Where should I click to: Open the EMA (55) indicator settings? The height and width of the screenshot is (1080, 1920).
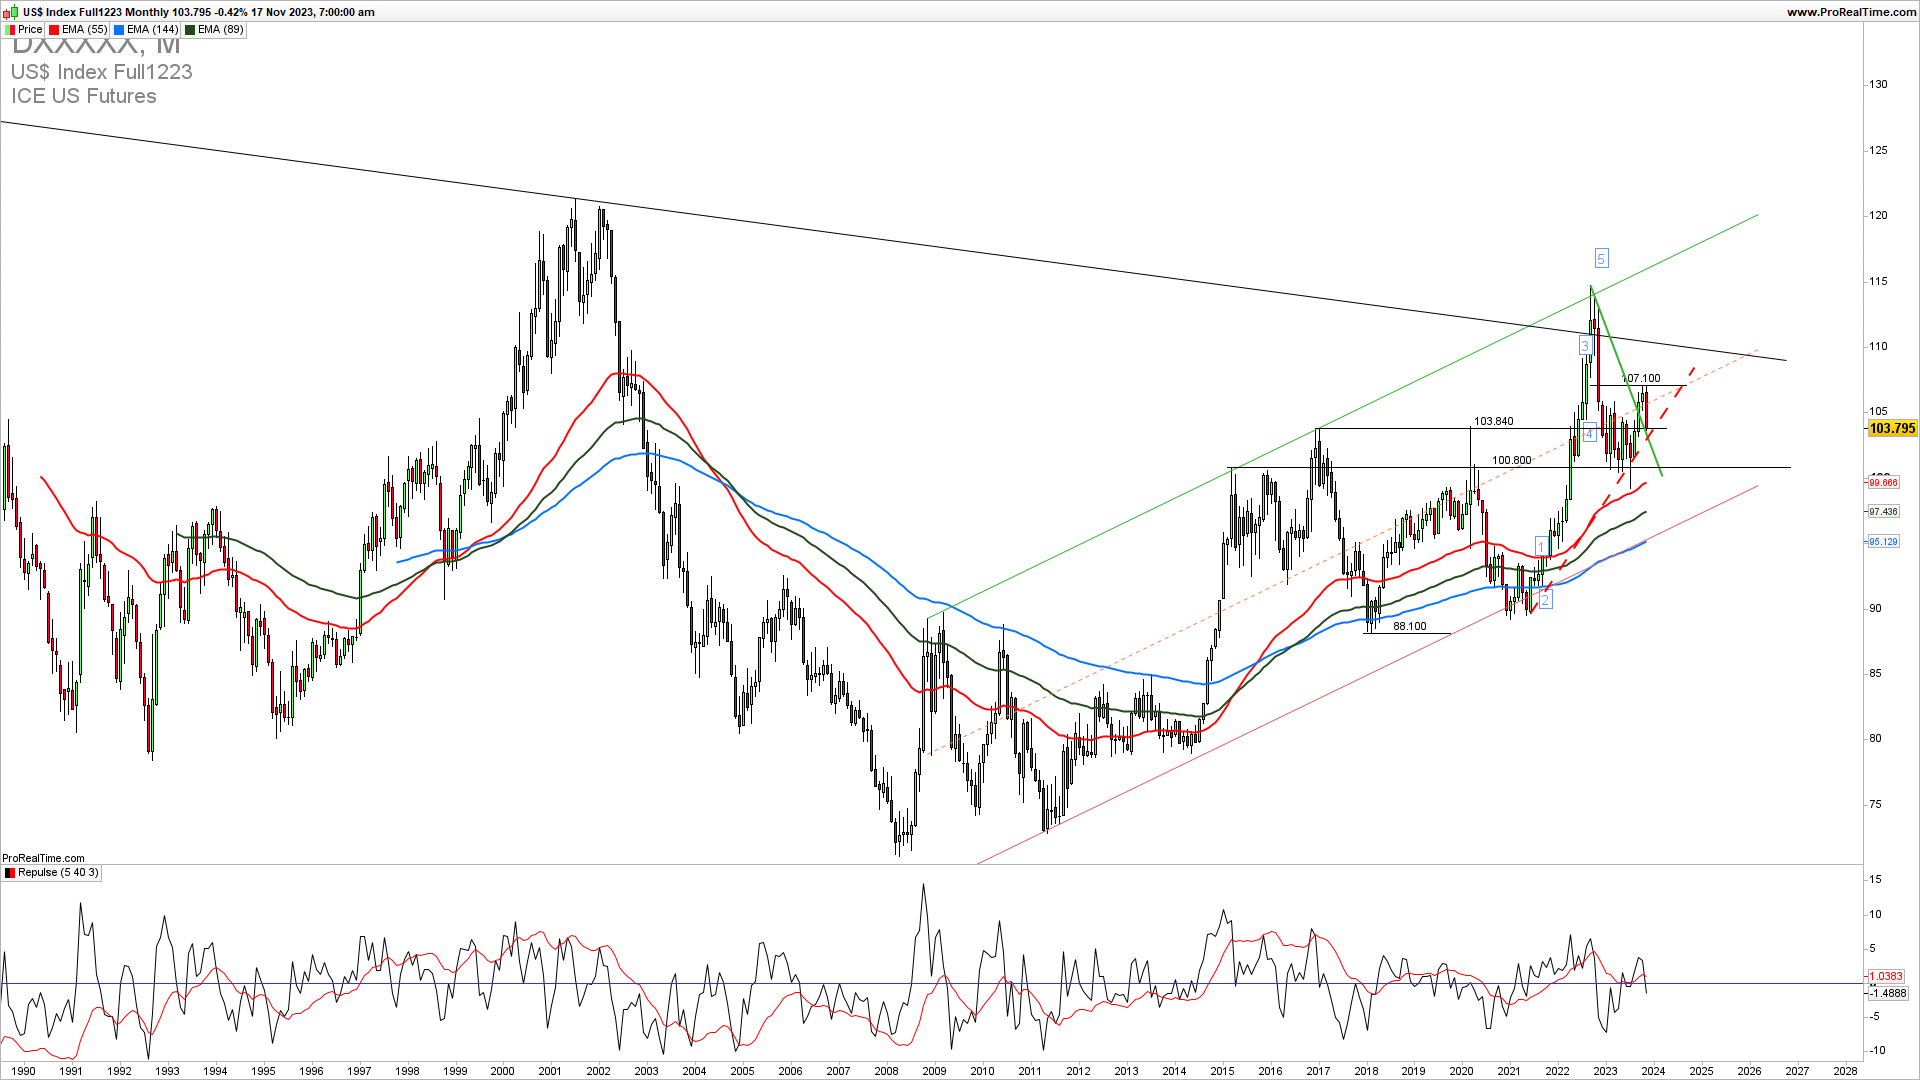coord(78,30)
